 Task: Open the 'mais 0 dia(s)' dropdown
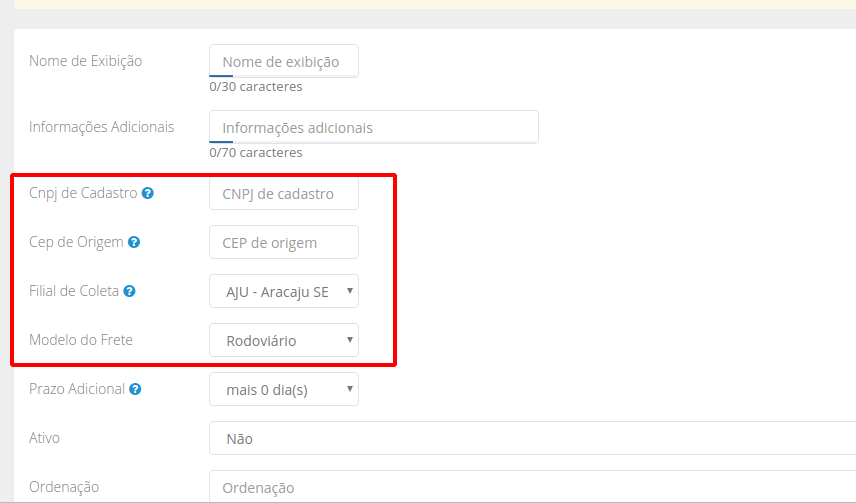[284, 389]
